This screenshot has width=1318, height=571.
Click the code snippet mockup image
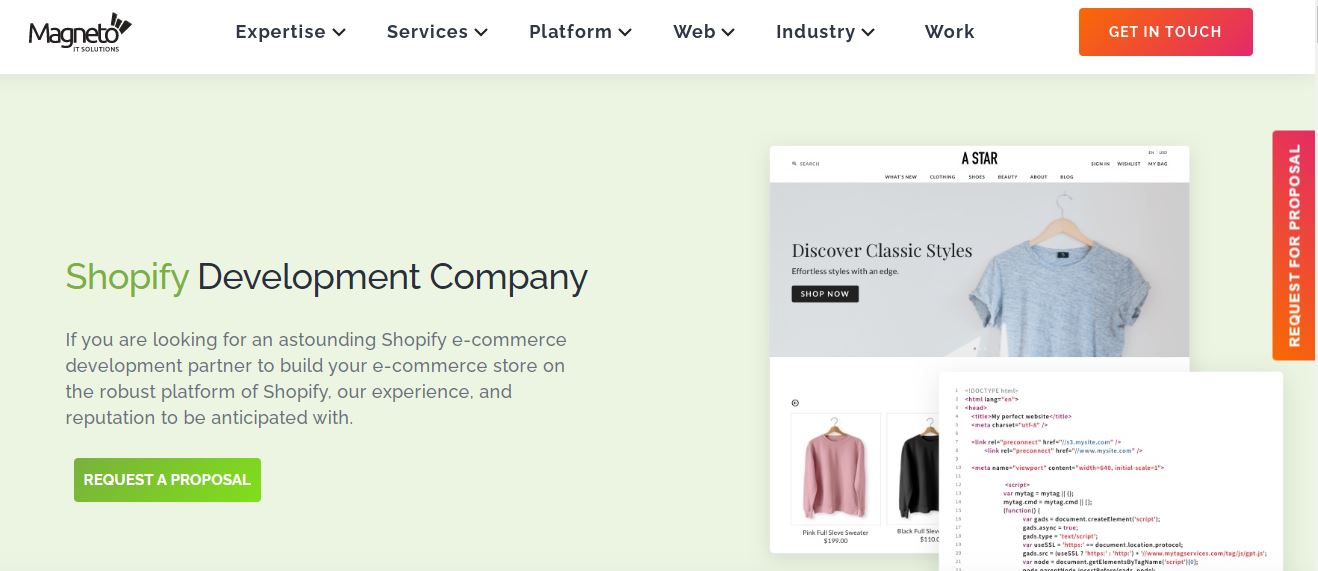pos(1111,470)
